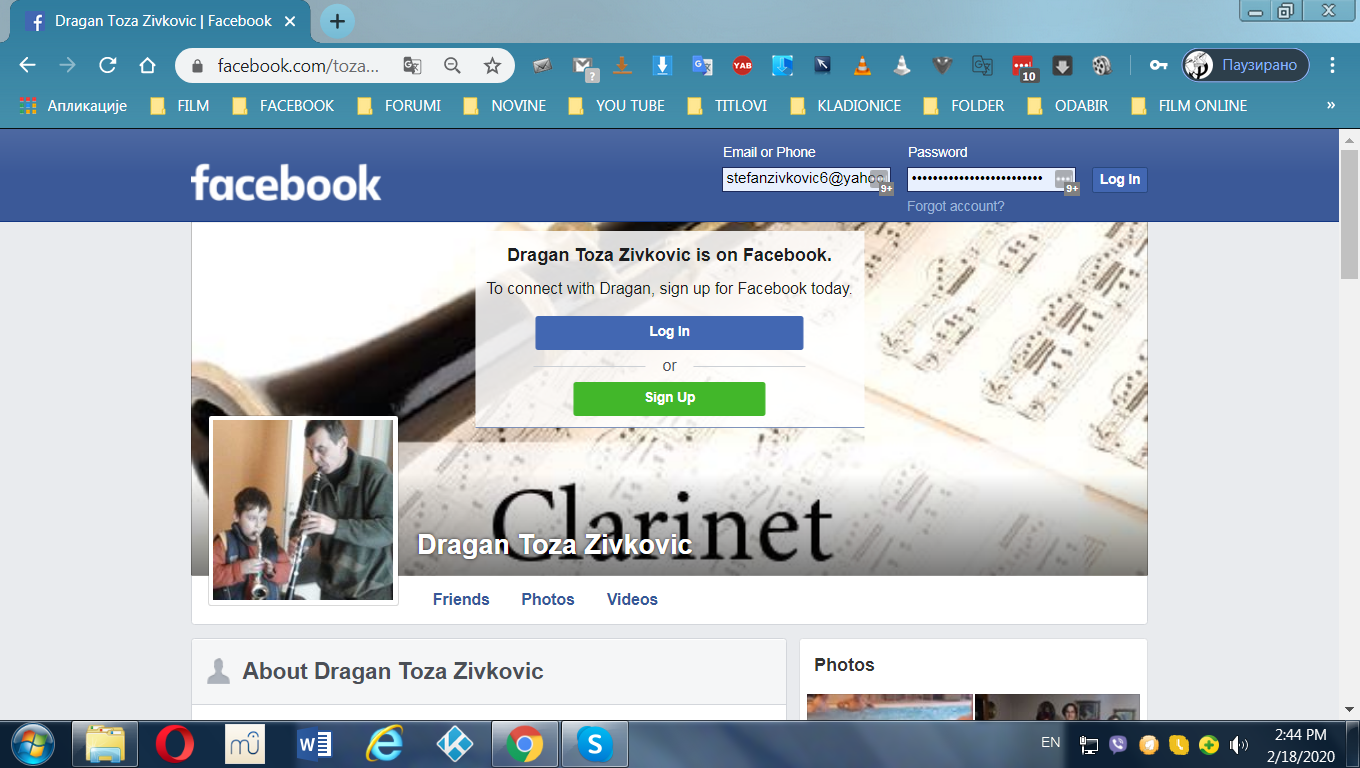The height and width of the screenshot is (768, 1360).
Task: Launch Opera from the taskbar
Action: (176, 744)
